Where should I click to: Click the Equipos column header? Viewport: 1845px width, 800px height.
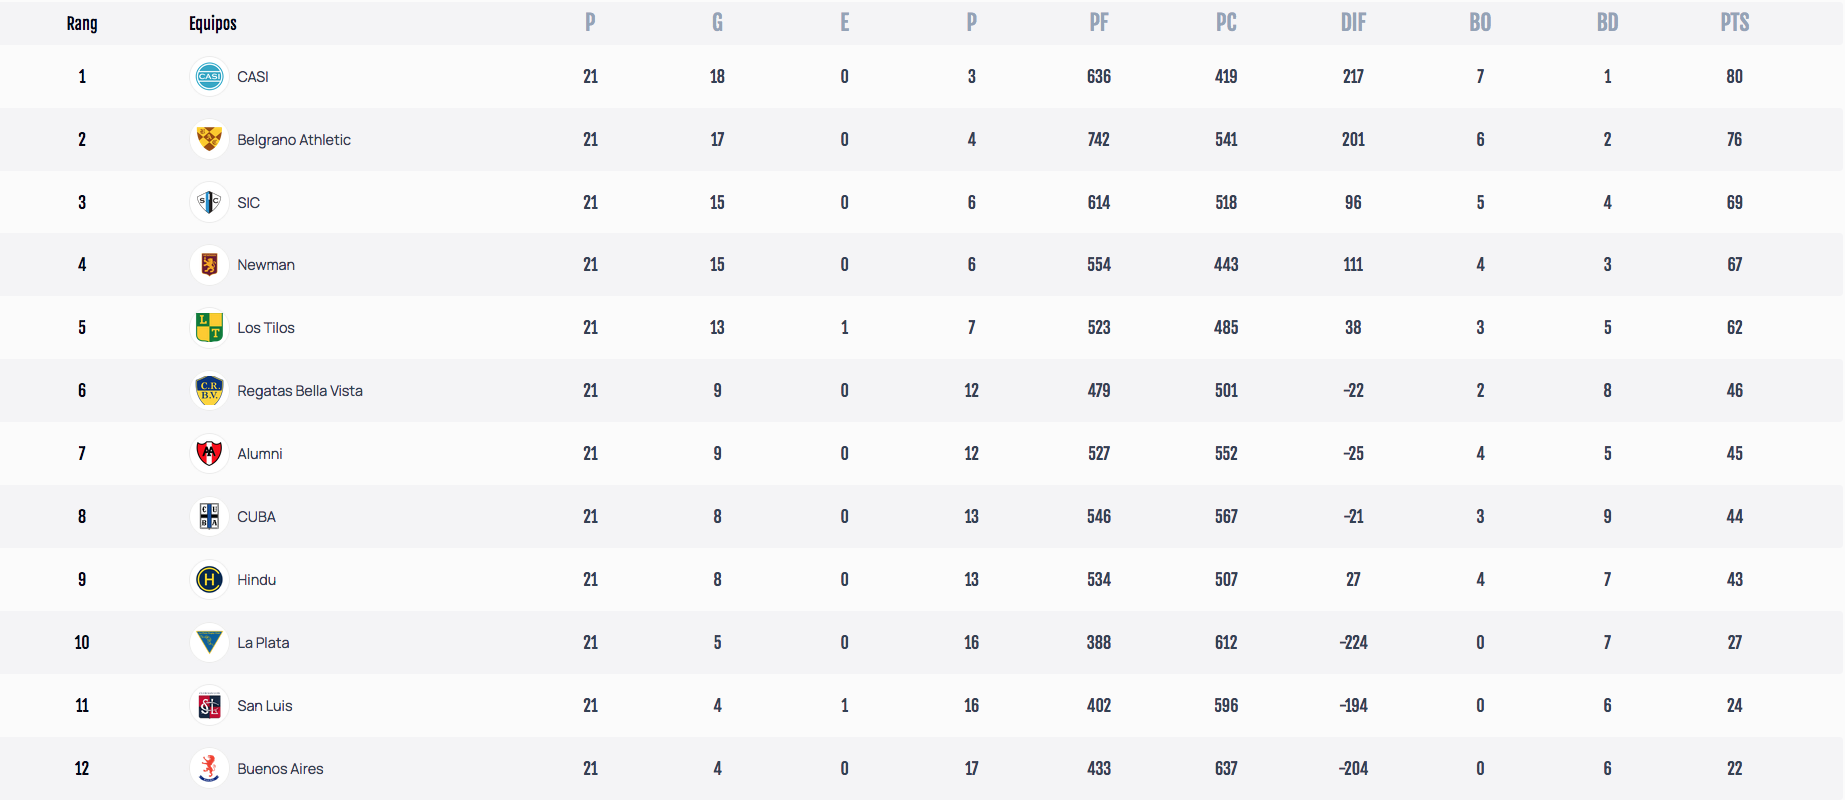point(213,23)
